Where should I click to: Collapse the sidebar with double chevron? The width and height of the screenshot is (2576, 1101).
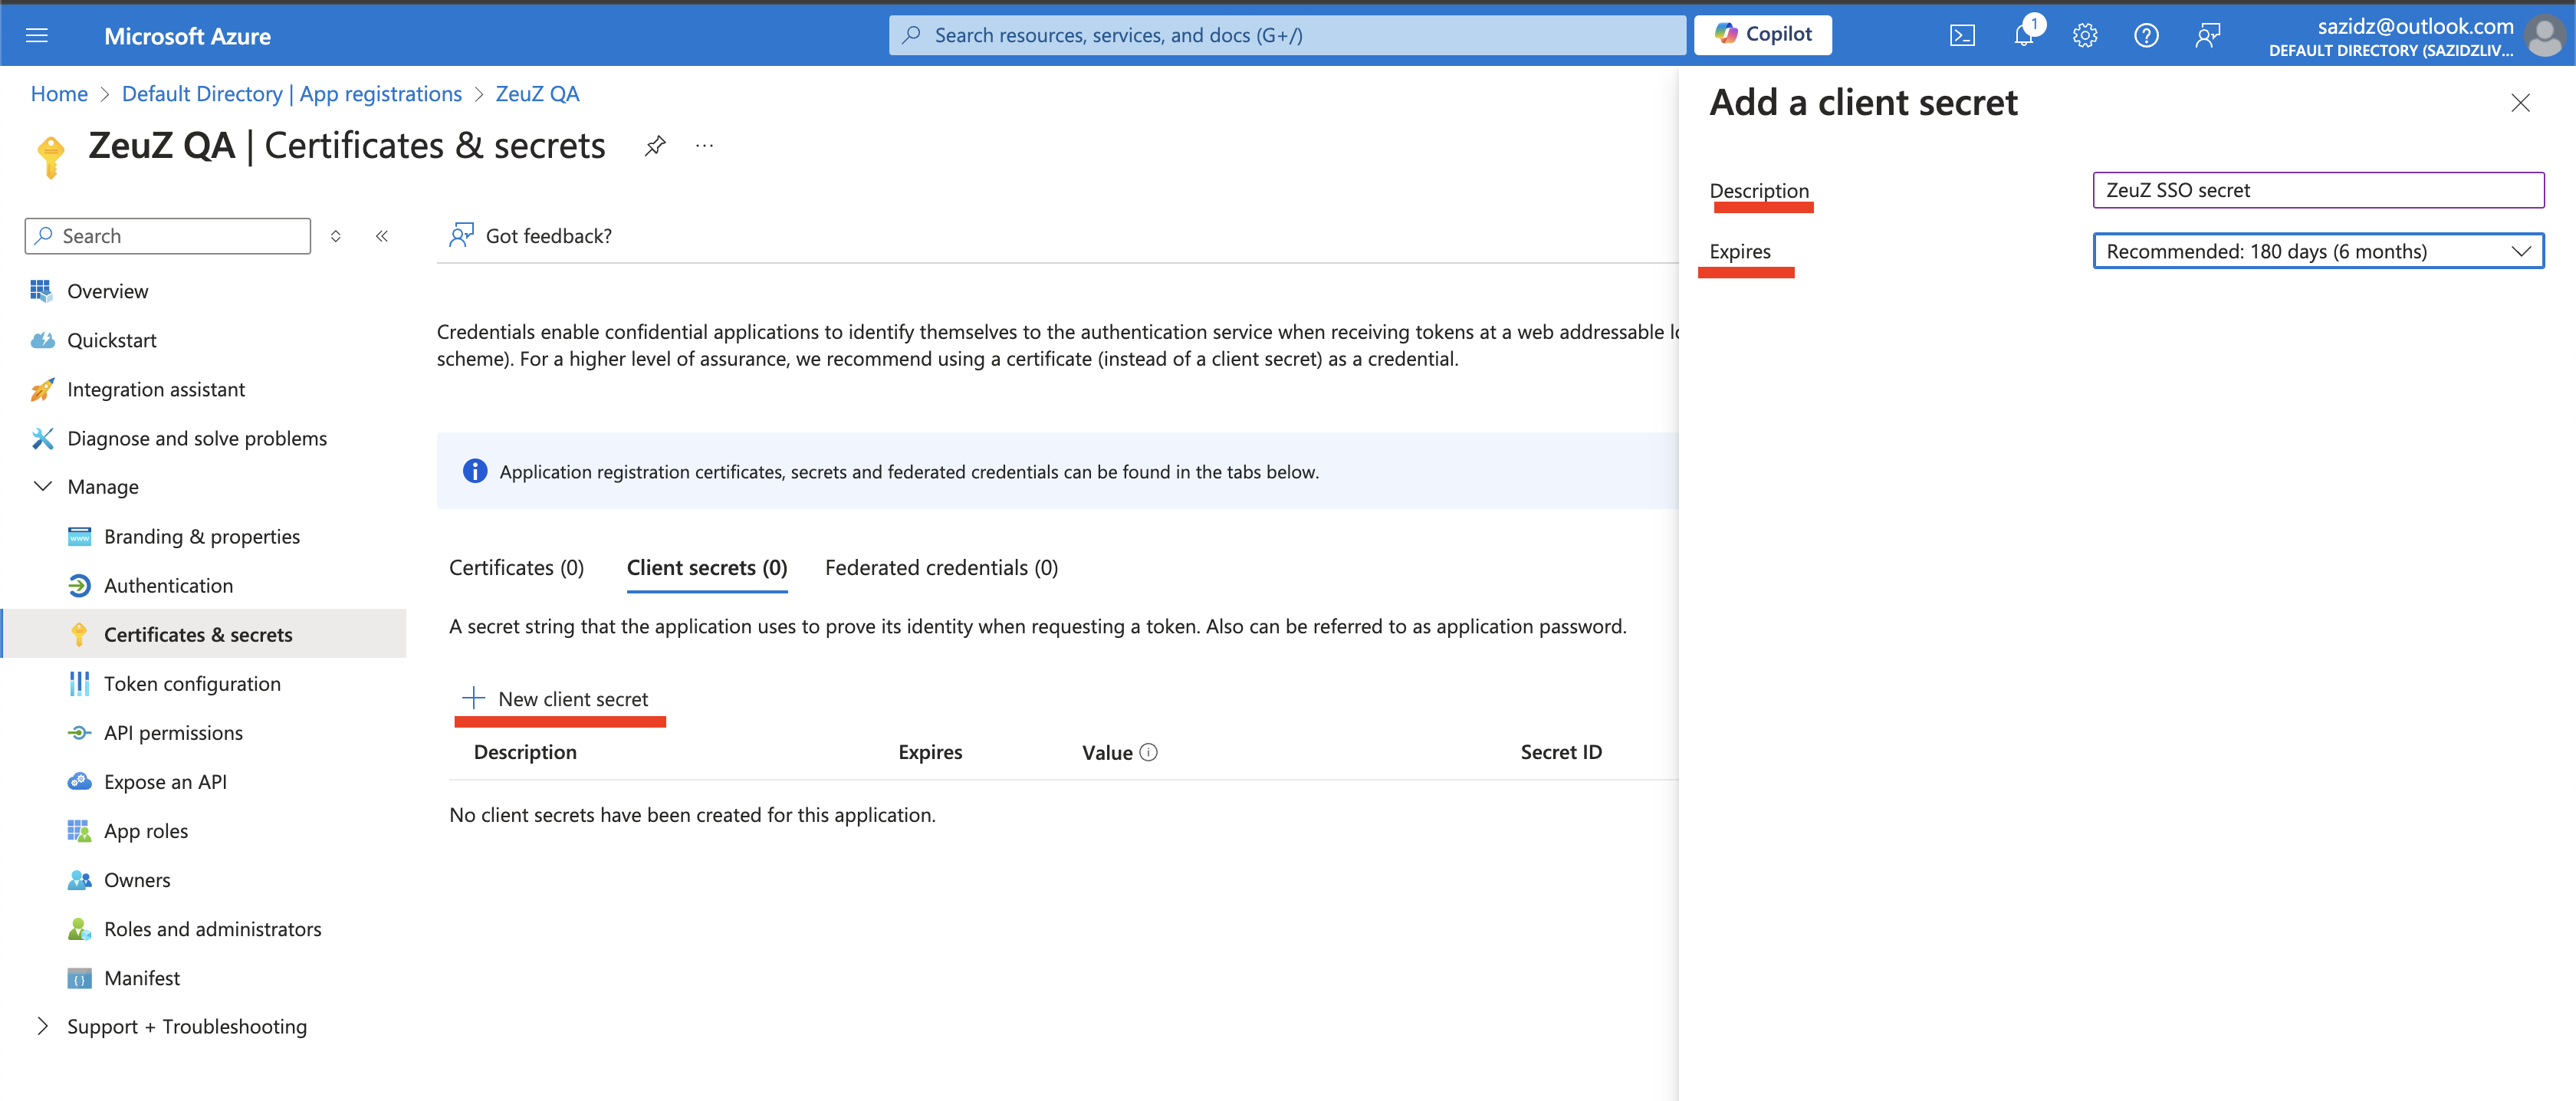(382, 236)
